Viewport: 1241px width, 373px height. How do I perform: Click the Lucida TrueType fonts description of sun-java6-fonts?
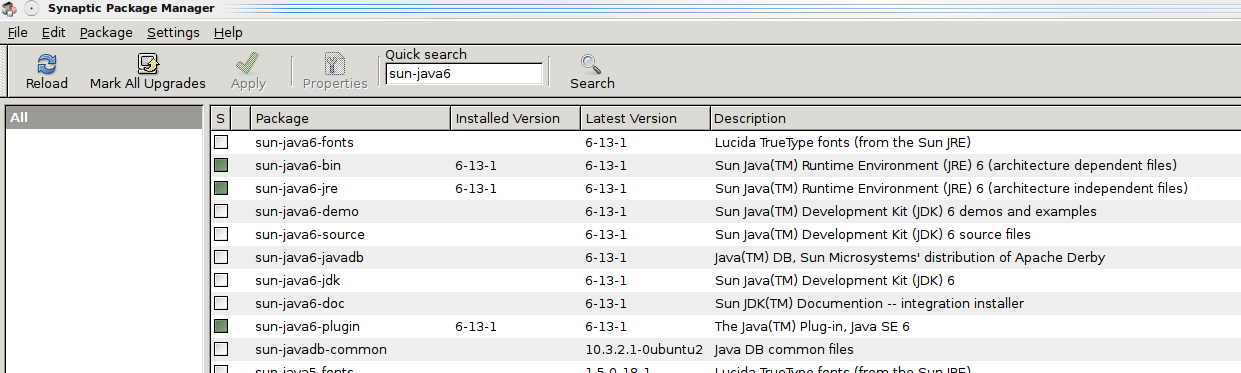click(x=842, y=142)
